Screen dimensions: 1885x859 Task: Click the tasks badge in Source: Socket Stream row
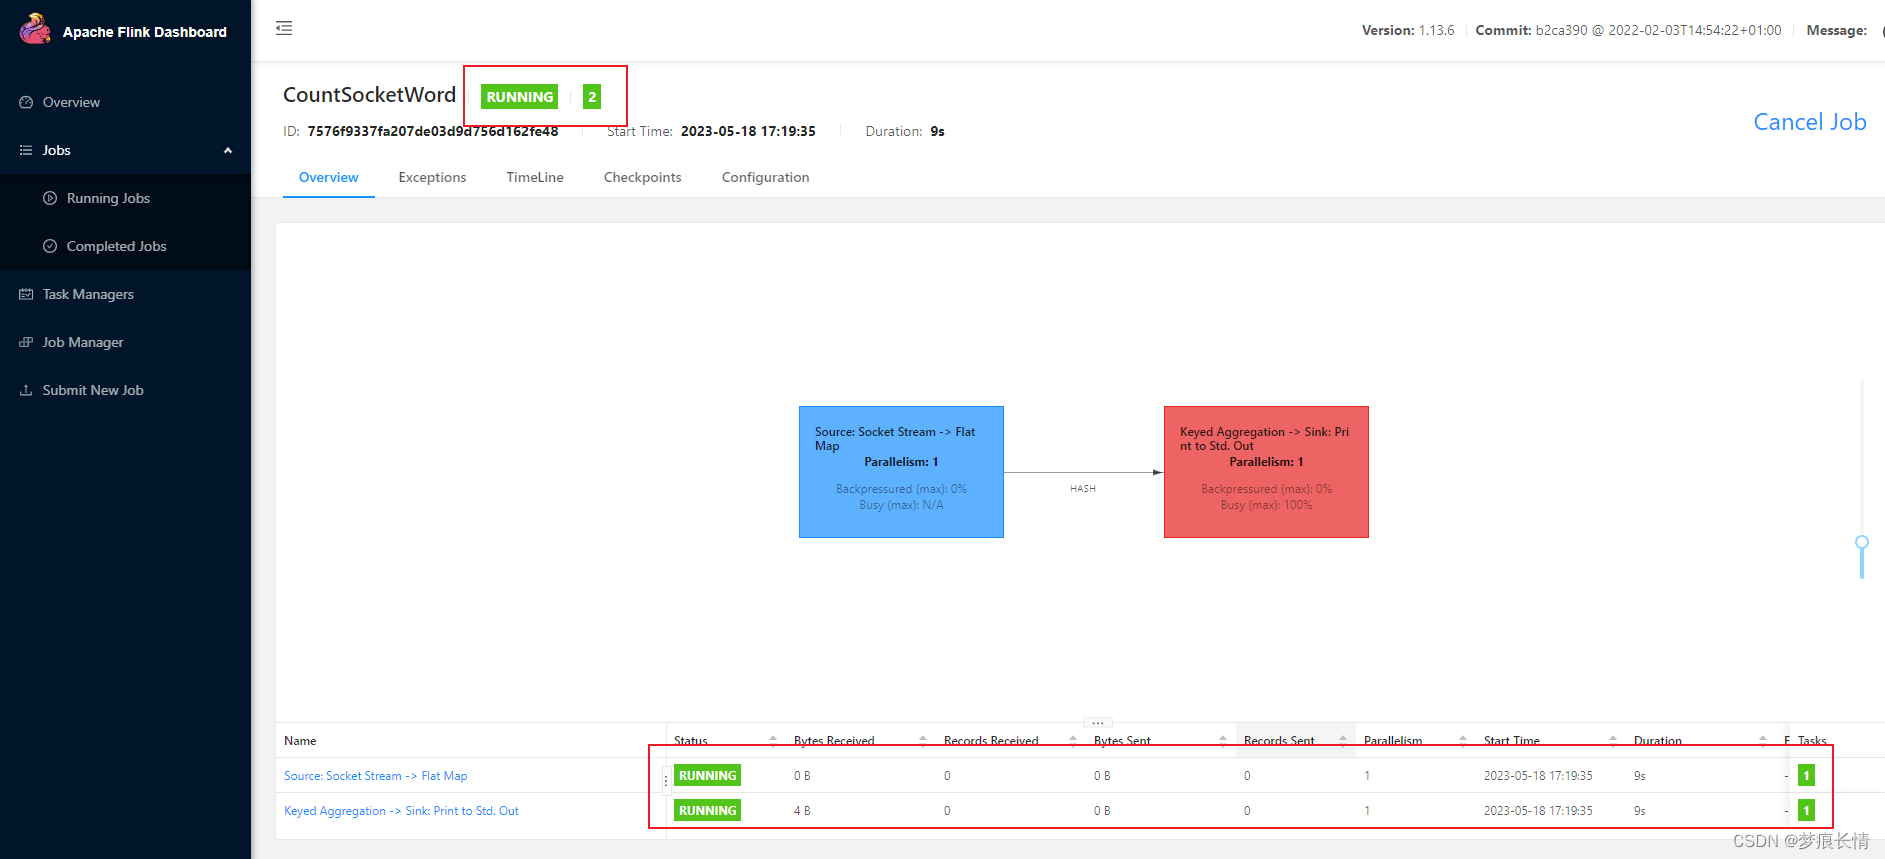click(x=1806, y=776)
